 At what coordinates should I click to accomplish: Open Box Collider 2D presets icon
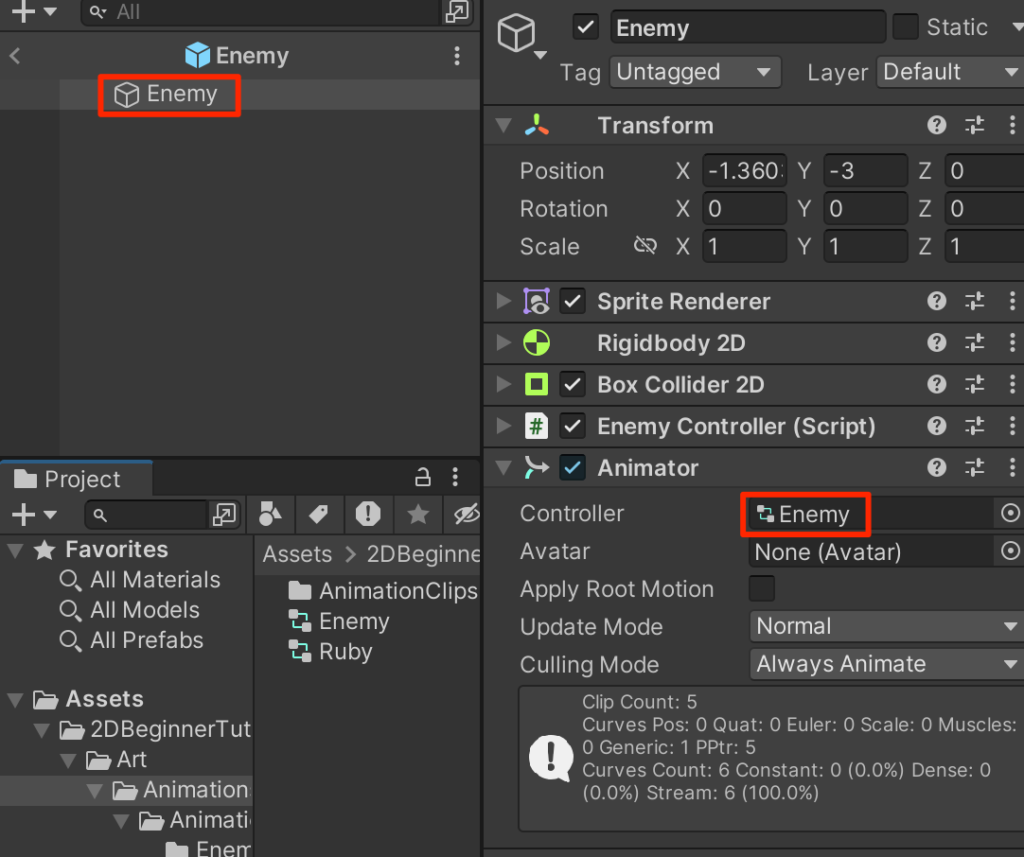(x=974, y=385)
